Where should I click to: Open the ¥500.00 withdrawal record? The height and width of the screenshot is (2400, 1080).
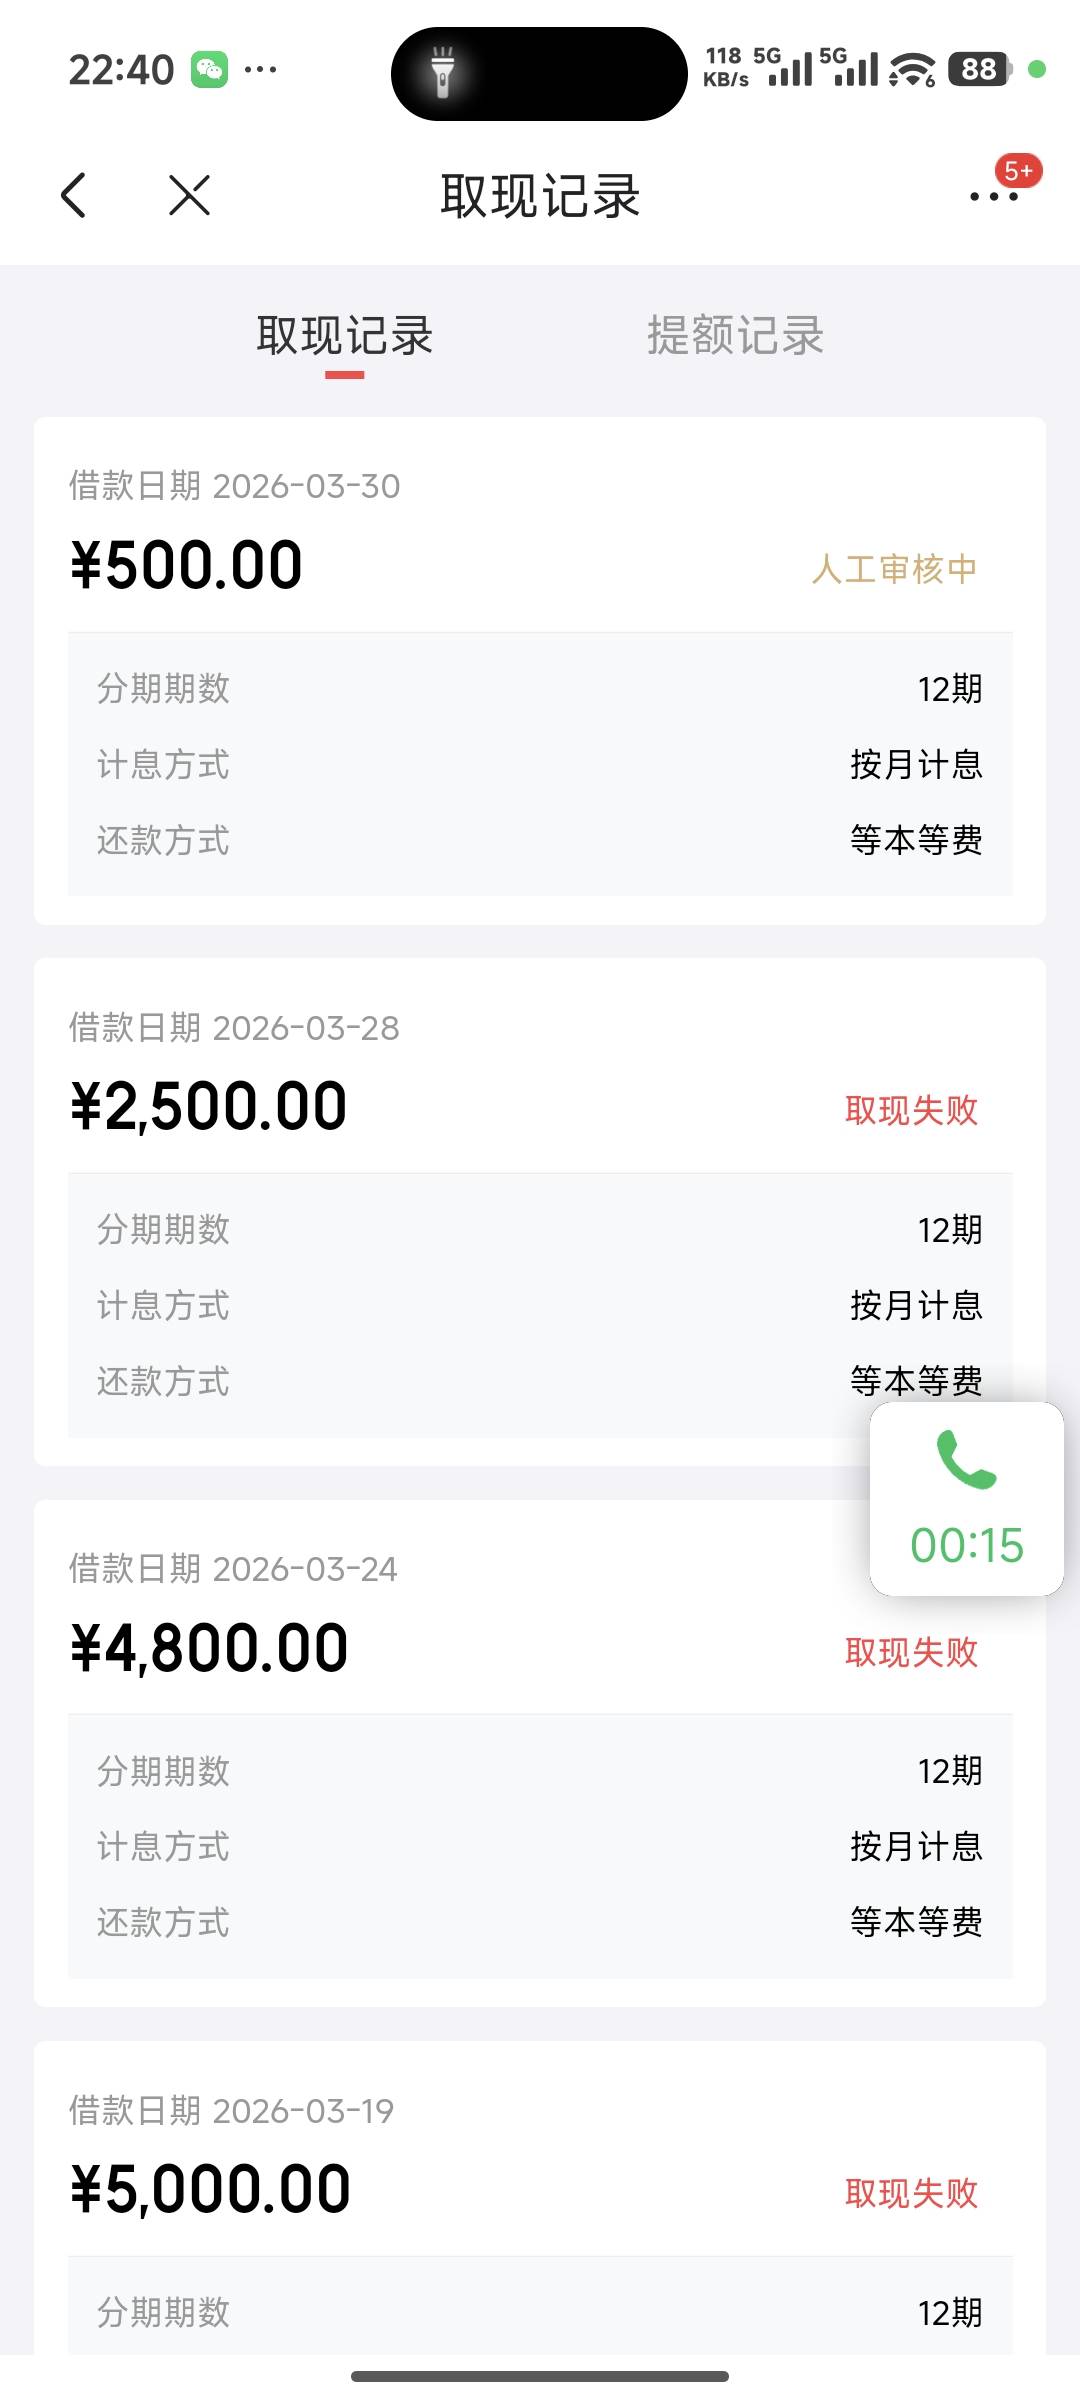[187, 565]
